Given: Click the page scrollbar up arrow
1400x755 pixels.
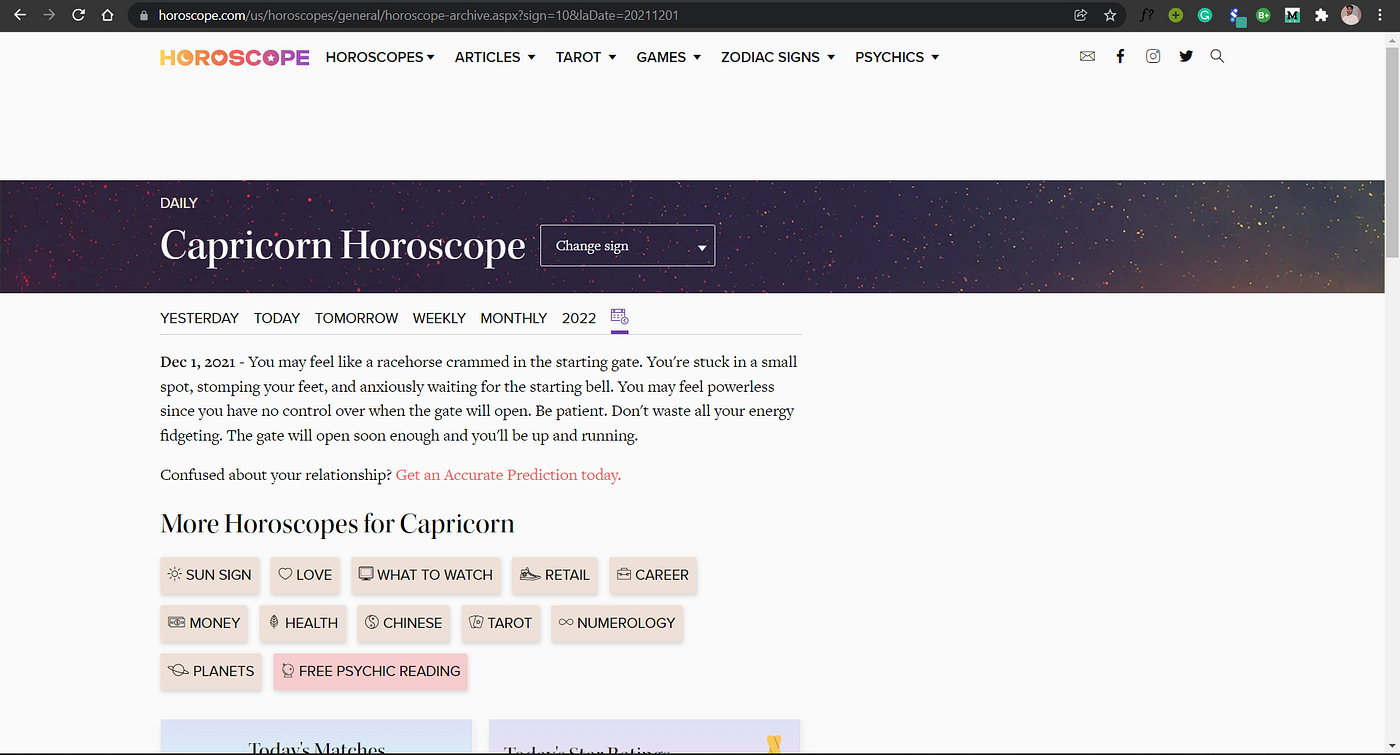Looking at the screenshot, I should (1391, 40).
